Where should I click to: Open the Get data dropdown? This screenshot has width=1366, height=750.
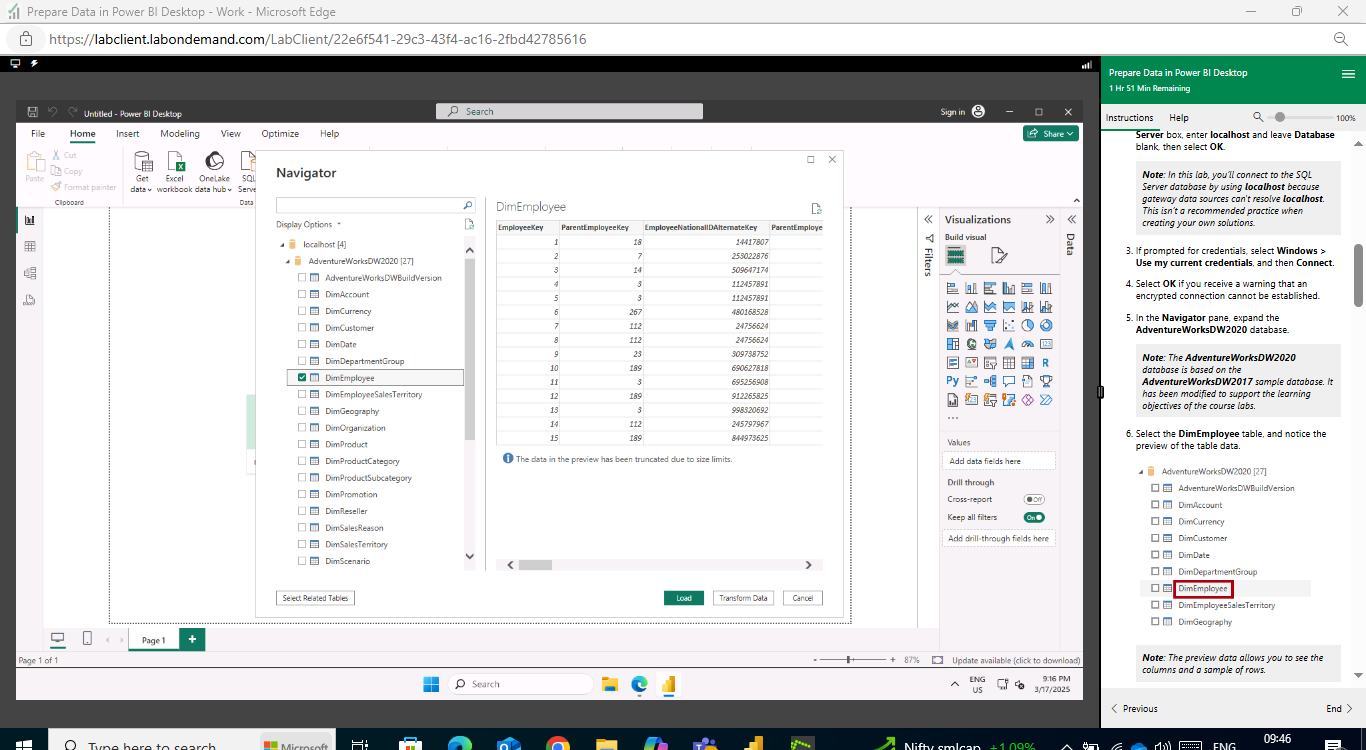142,189
